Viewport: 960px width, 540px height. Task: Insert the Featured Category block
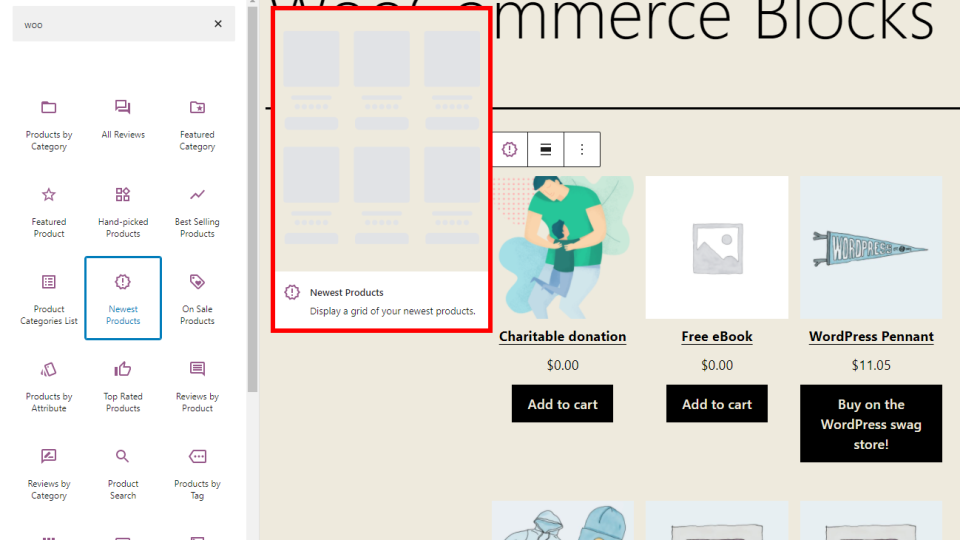point(197,125)
